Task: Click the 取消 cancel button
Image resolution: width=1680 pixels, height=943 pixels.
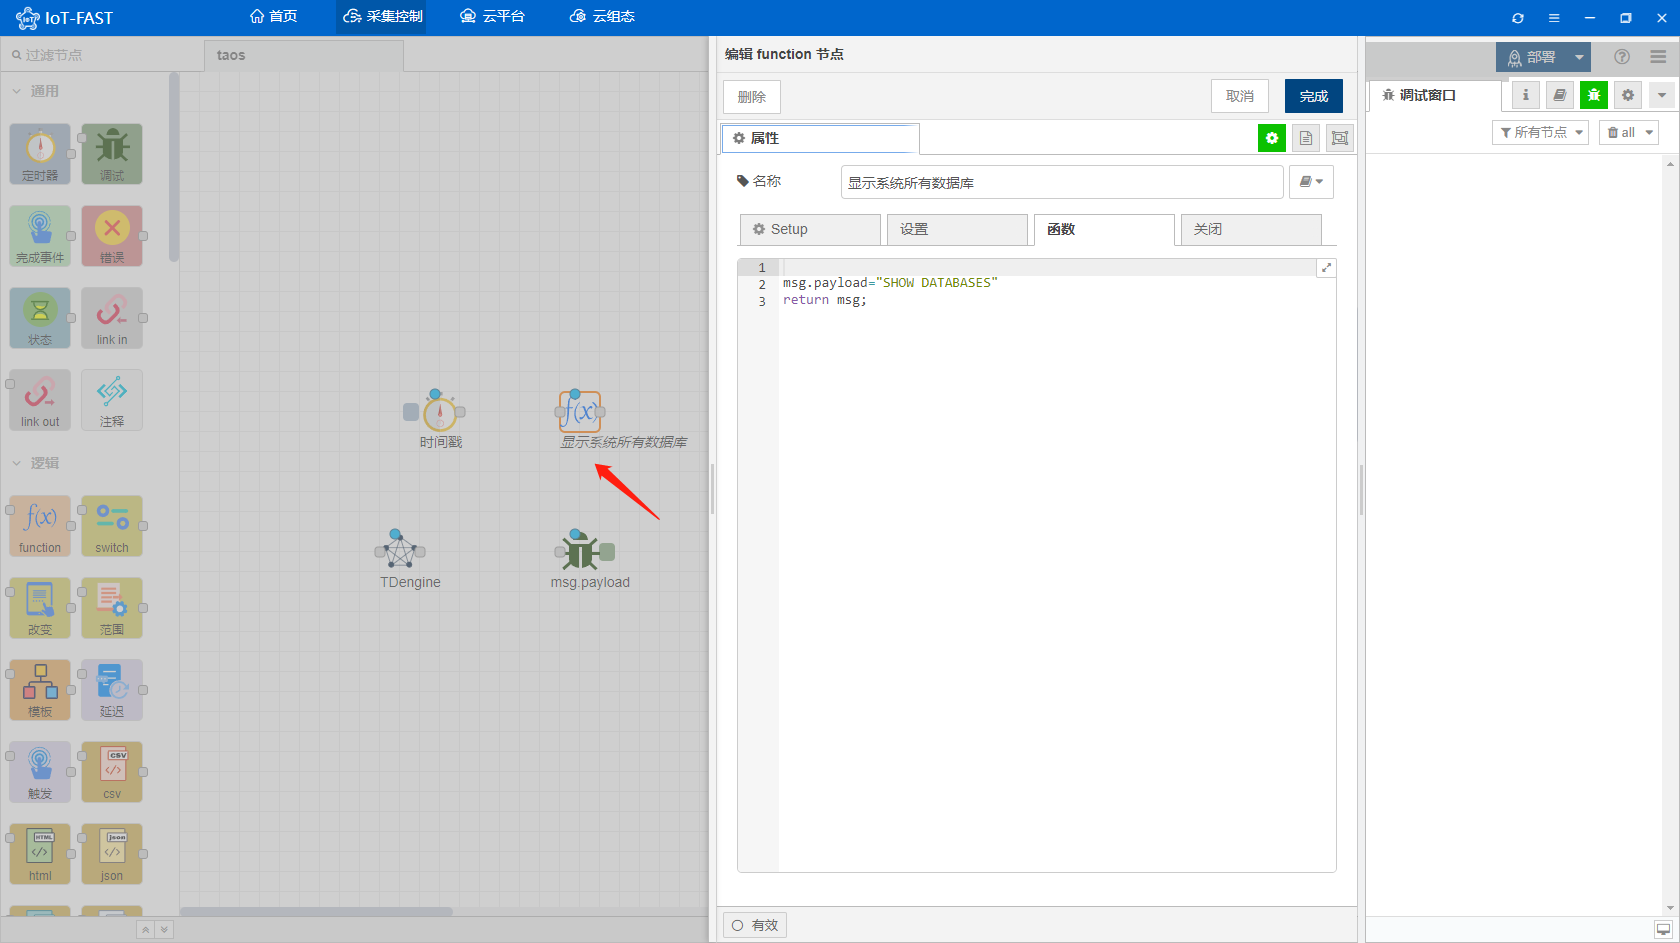Action: pyautogui.click(x=1240, y=96)
